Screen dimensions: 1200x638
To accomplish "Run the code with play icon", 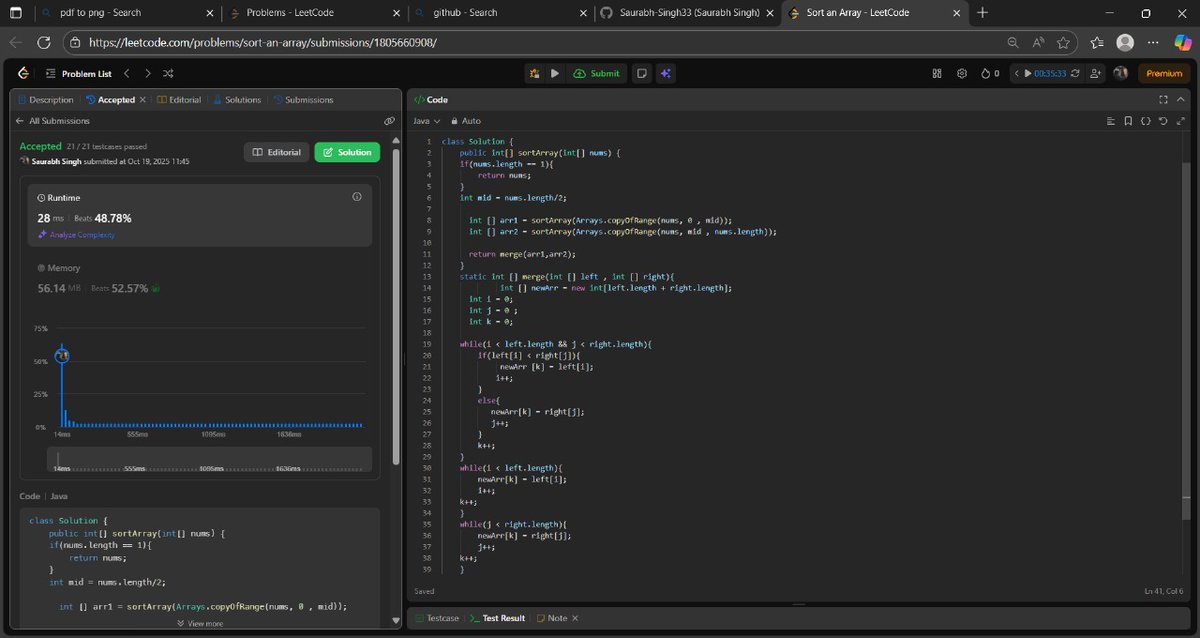I will click(x=555, y=73).
